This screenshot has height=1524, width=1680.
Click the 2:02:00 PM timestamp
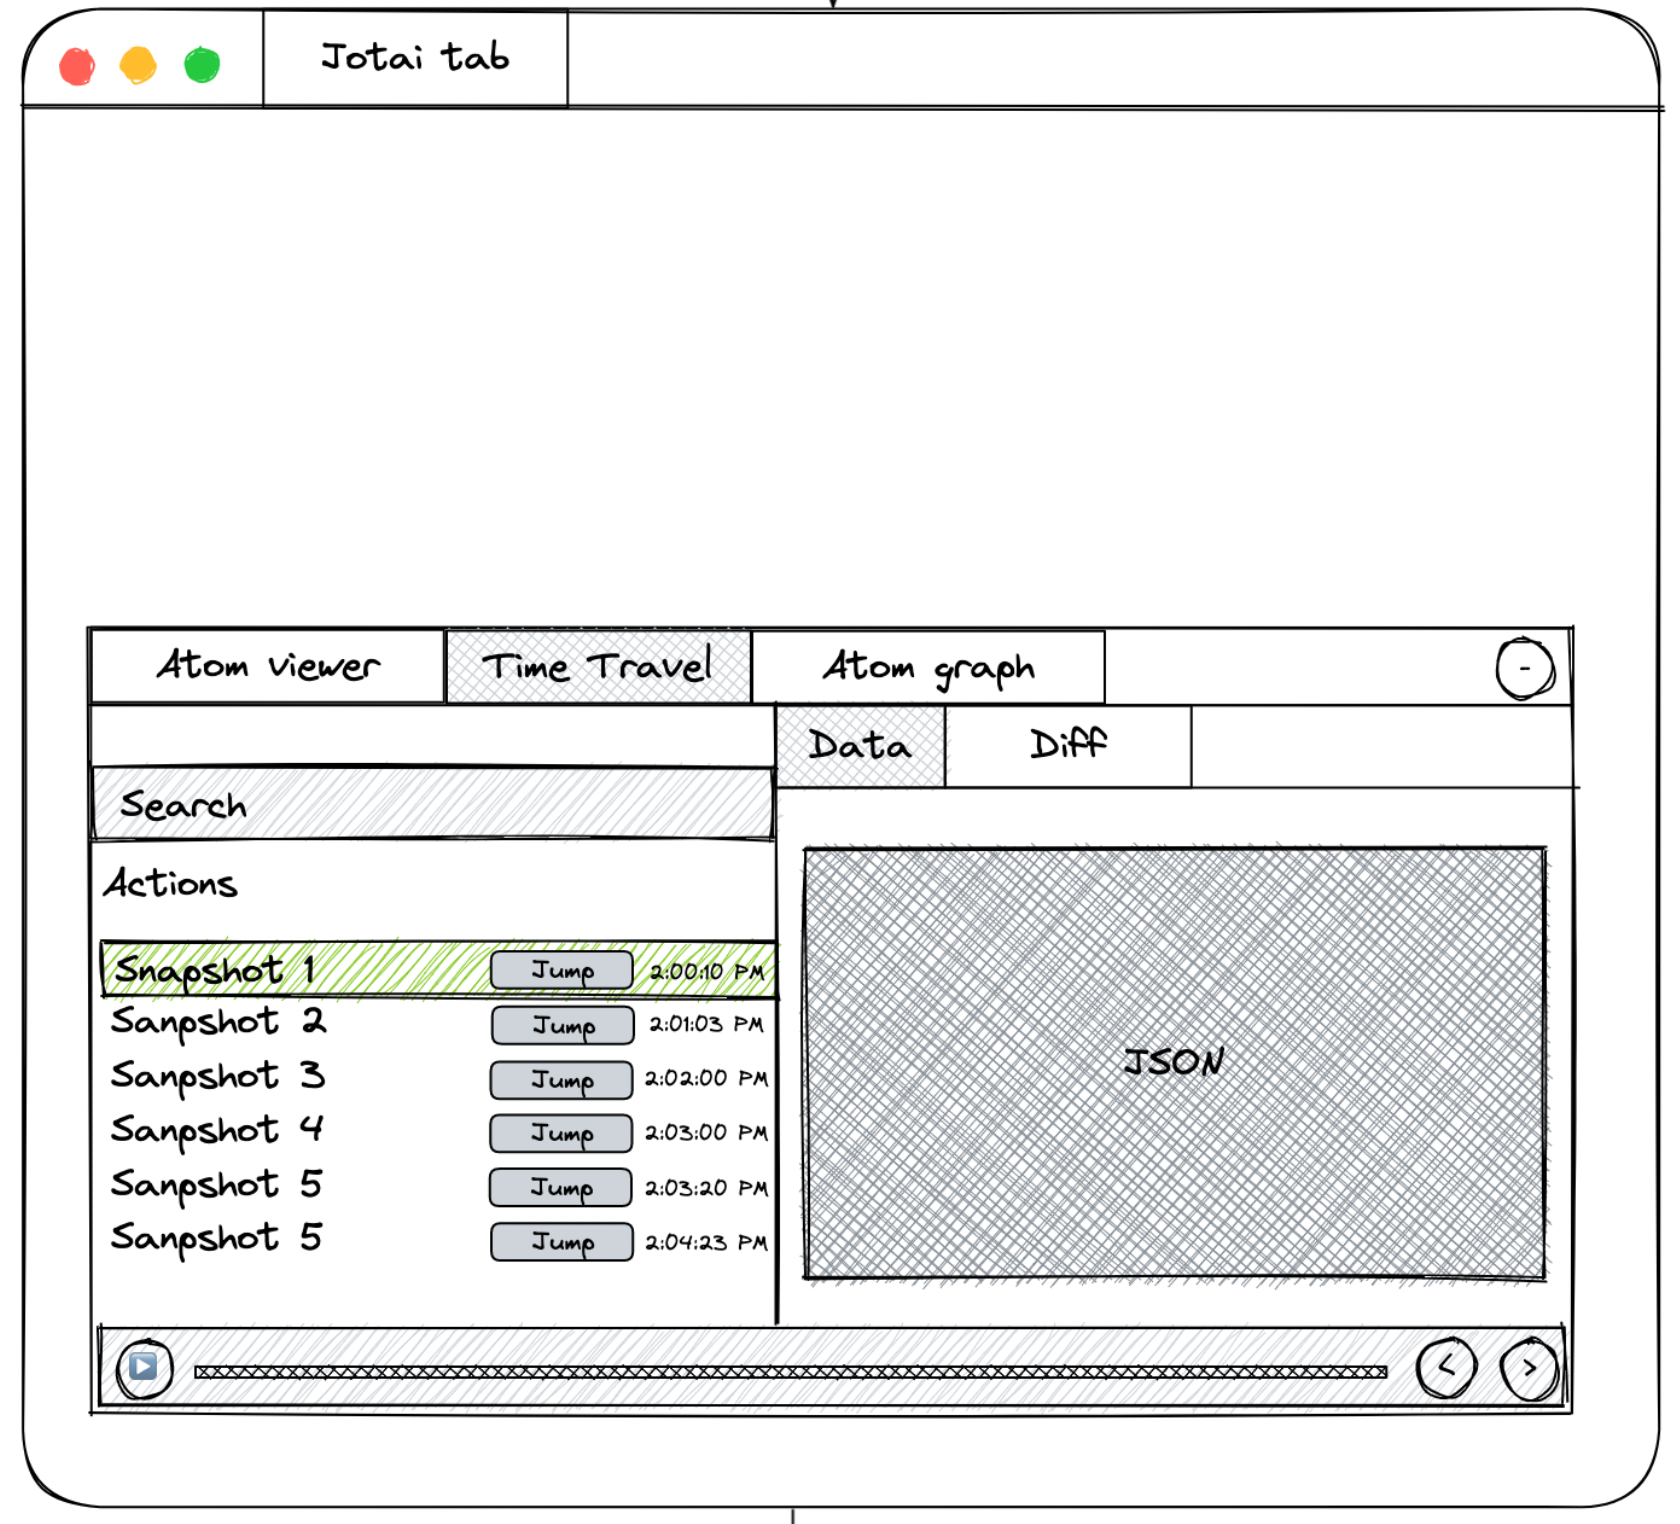point(706,1078)
